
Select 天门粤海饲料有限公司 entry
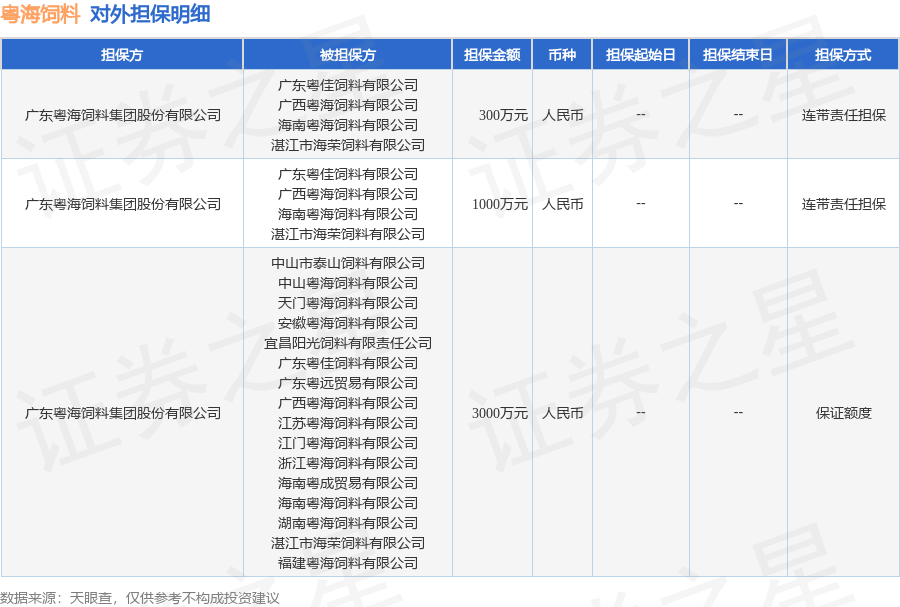tap(348, 303)
